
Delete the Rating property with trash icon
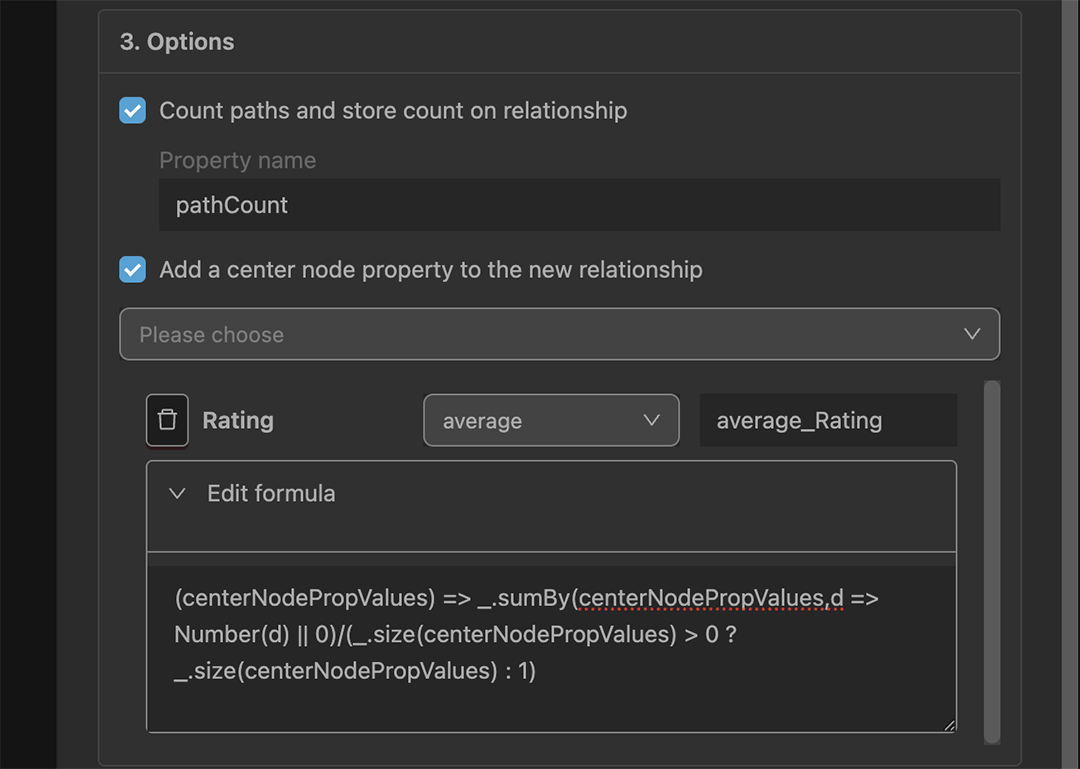[x=167, y=420]
